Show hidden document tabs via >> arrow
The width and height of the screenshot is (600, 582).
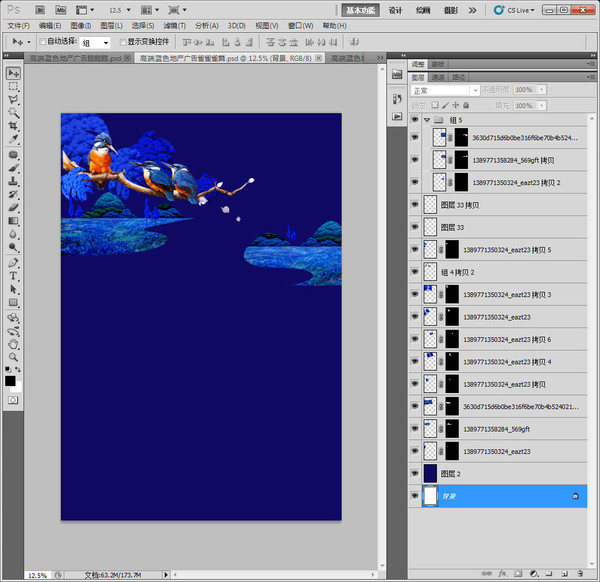click(380, 58)
